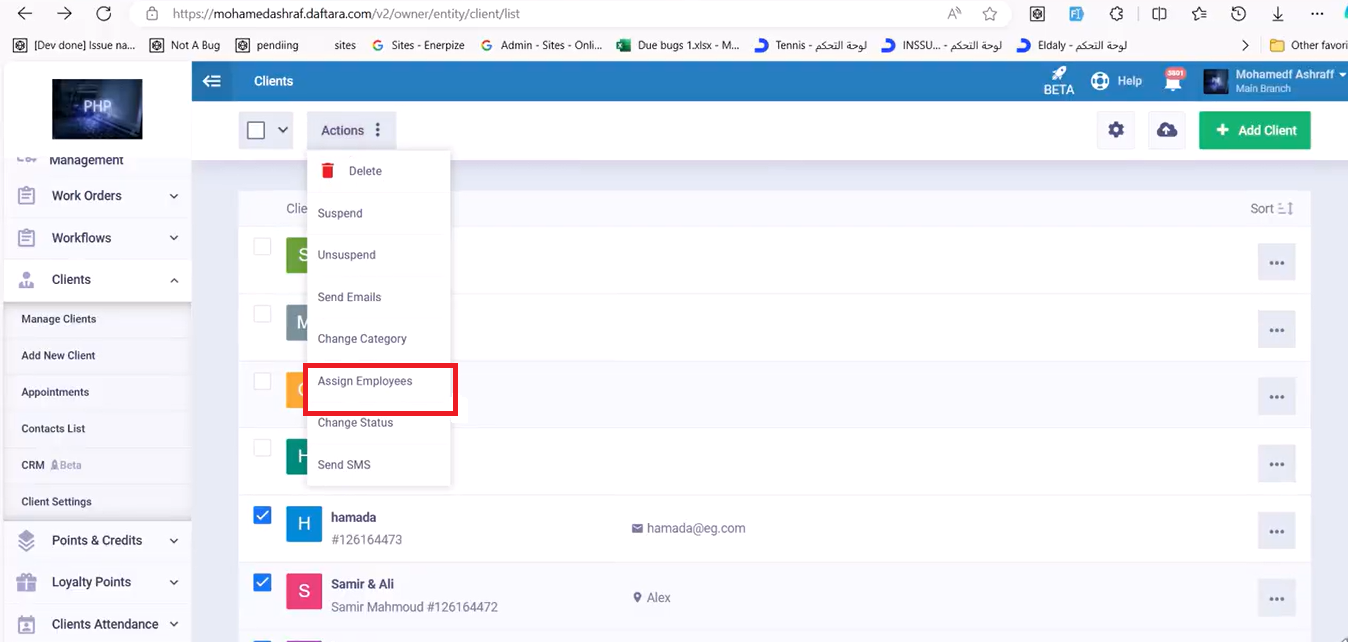Uncheck the hamada client checkbox
The image size is (1348, 642).
click(262, 515)
